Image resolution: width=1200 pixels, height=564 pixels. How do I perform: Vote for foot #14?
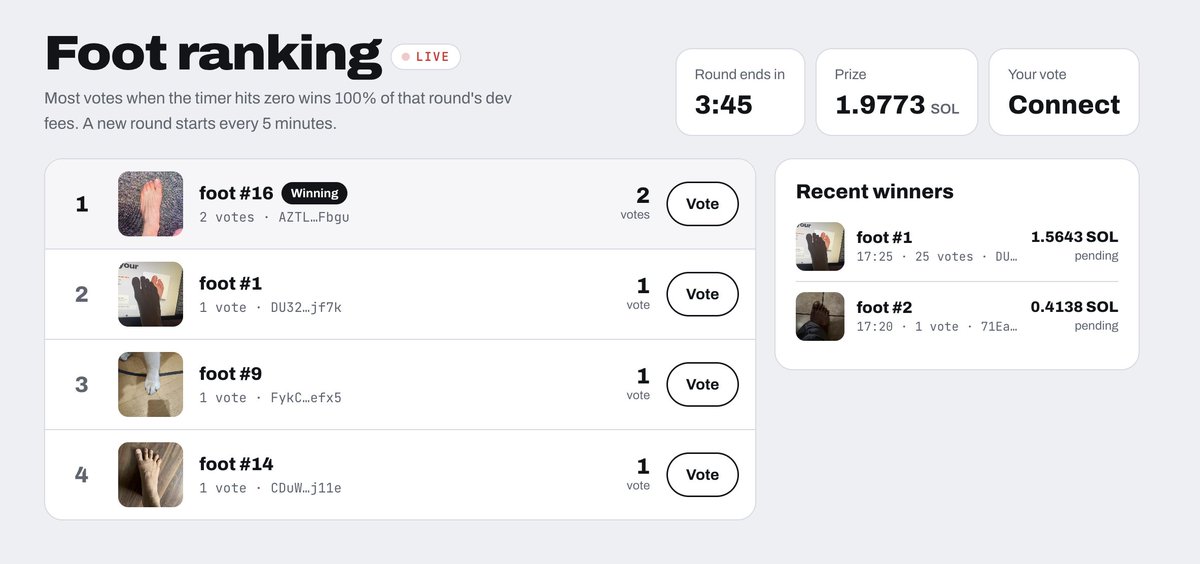pos(702,474)
